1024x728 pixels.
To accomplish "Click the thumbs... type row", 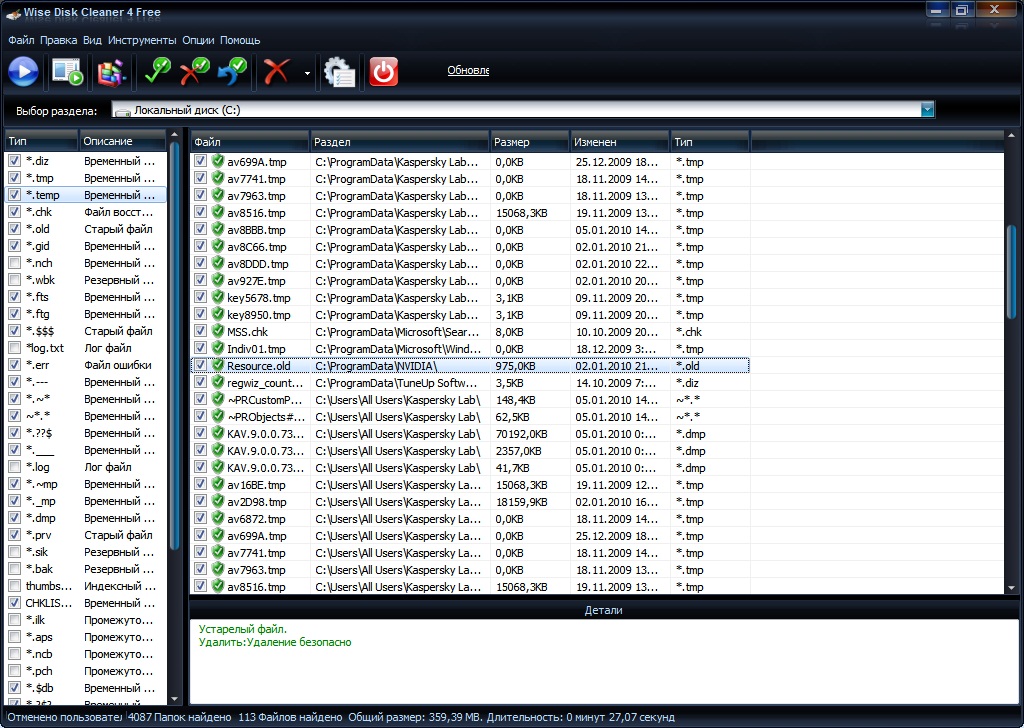I will pyautogui.click(x=86, y=586).
